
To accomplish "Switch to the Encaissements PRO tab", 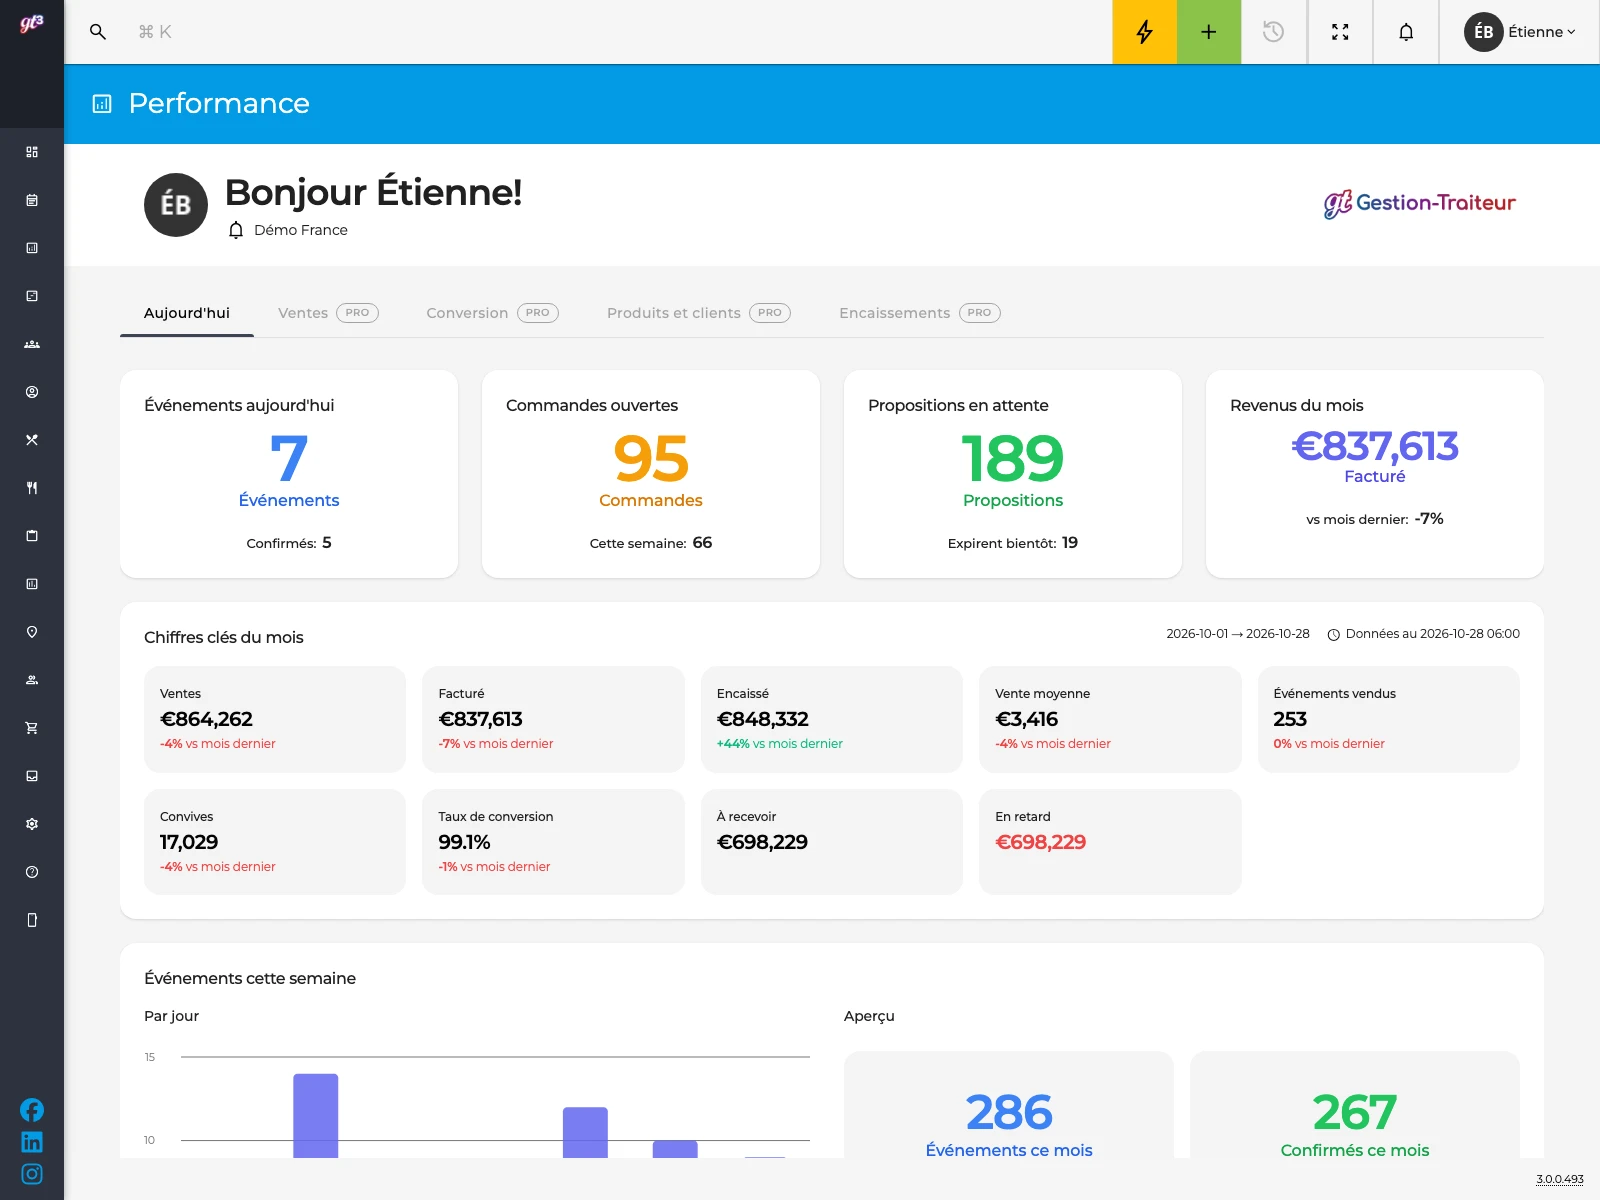I will [920, 313].
